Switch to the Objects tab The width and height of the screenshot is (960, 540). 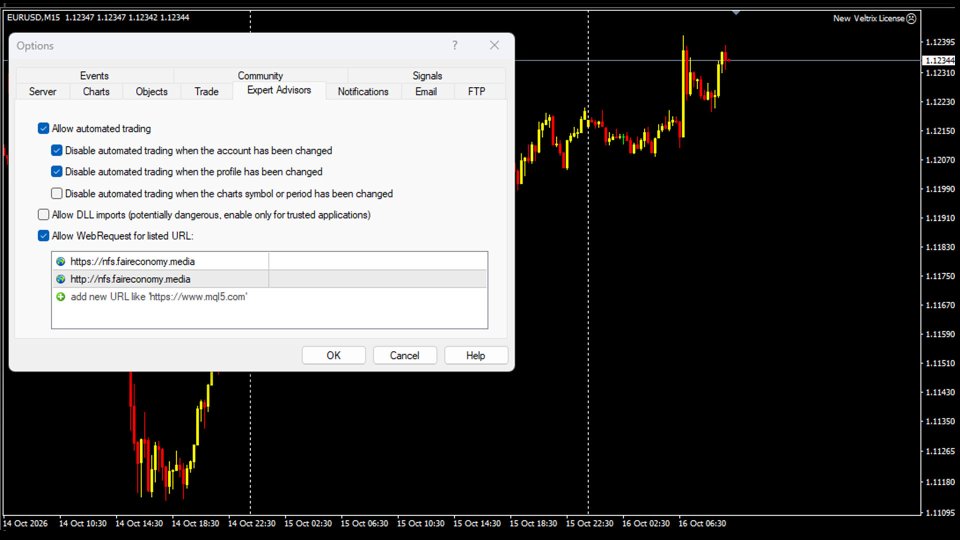coord(151,91)
